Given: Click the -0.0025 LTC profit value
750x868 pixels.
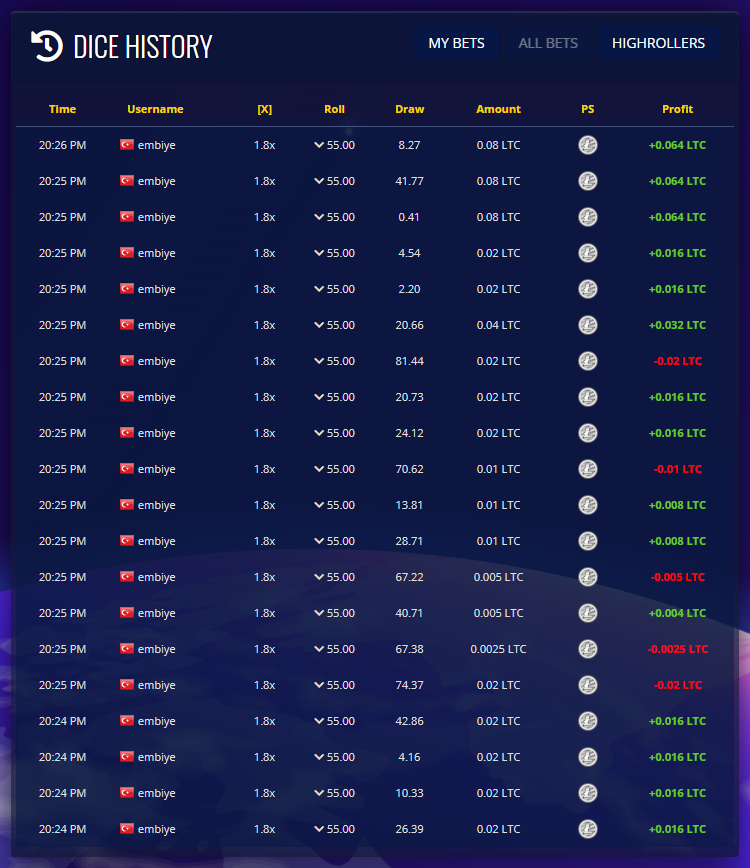Looking at the screenshot, I should click(677, 649).
